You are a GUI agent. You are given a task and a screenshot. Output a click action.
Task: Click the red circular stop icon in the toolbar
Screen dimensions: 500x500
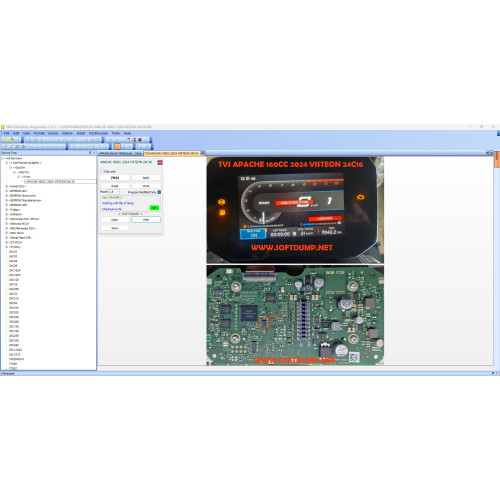[x=140, y=140]
